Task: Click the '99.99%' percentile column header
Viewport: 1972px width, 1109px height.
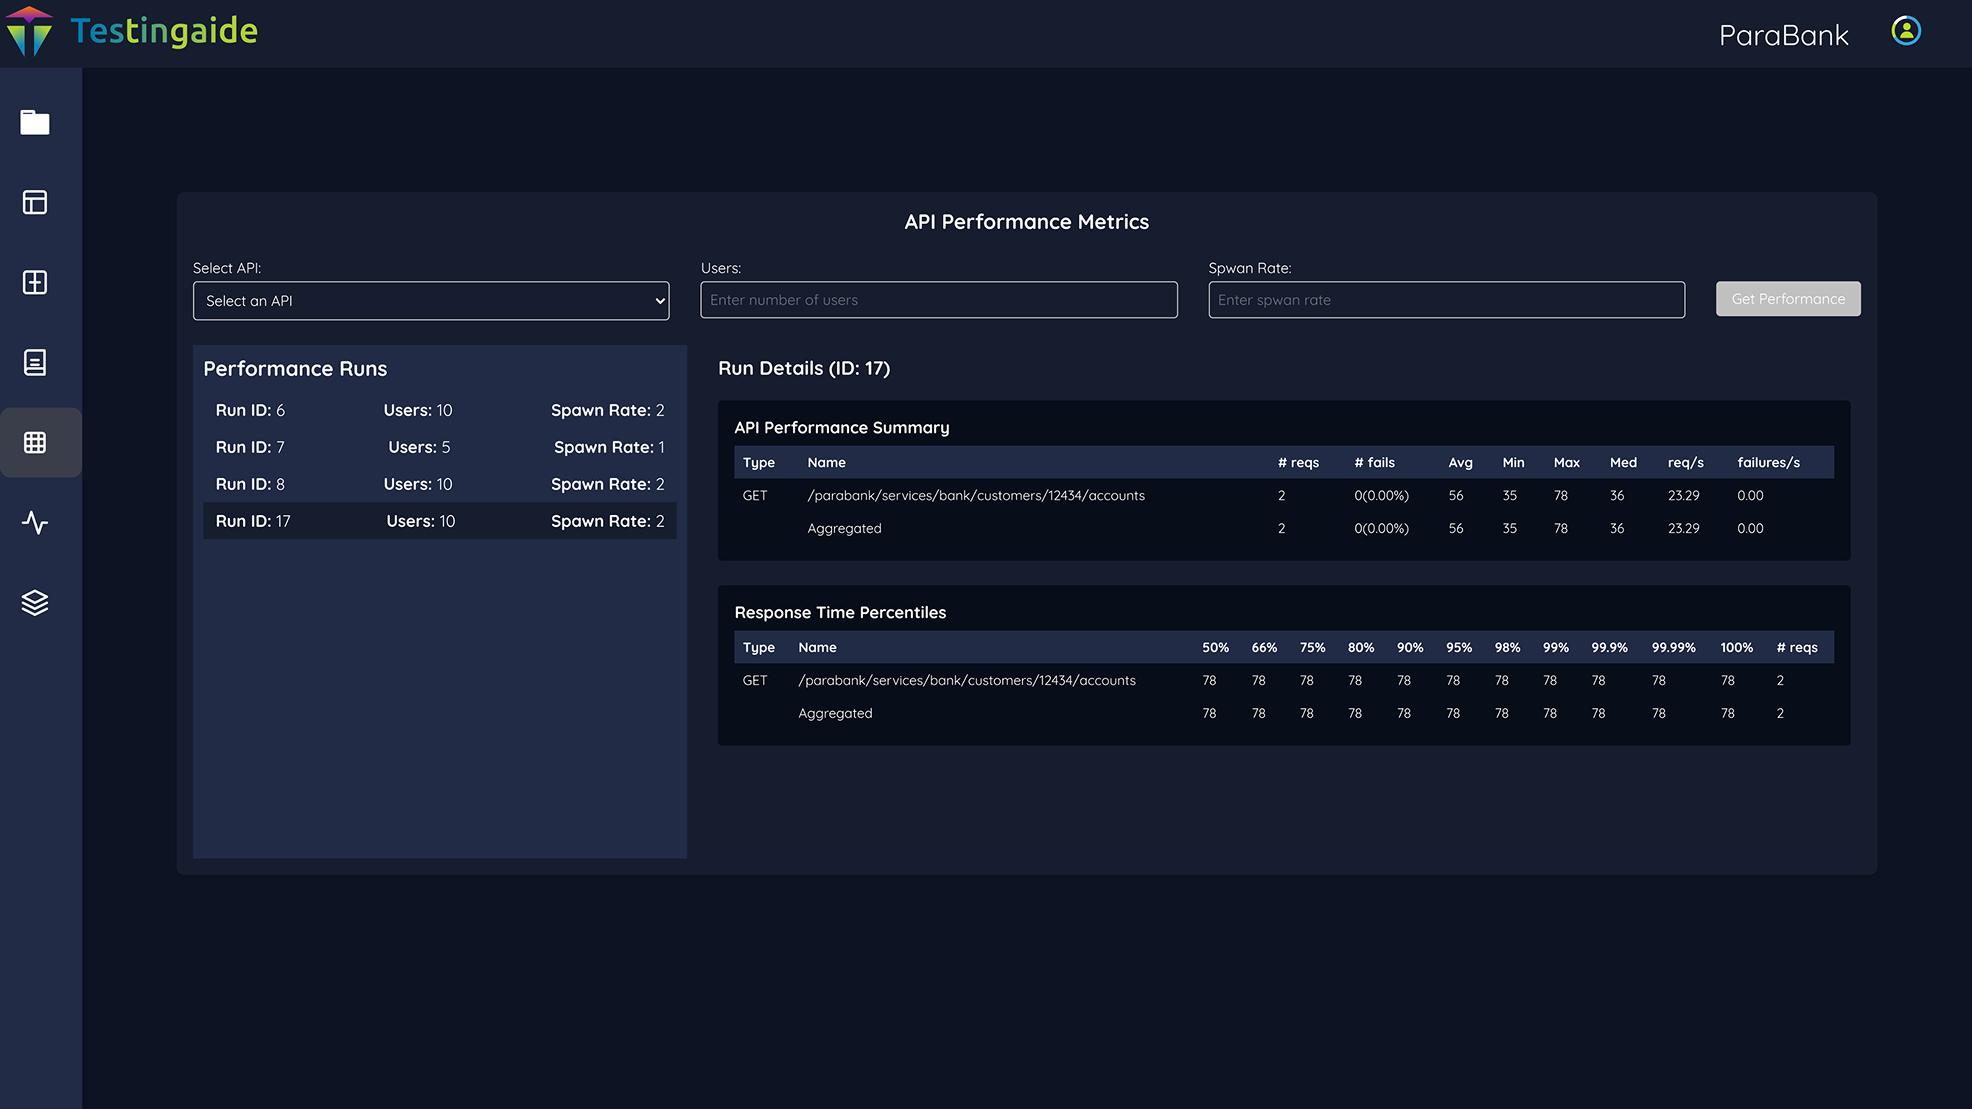Action: pyautogui.click(x=1673, y=647)
